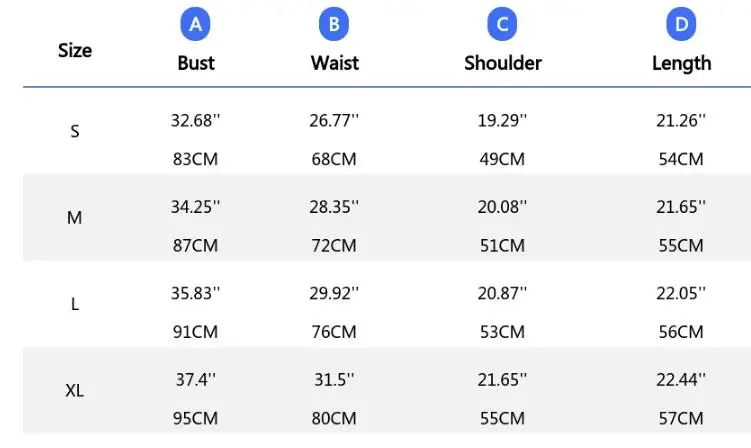
Task: Click the 95CM bust value
Action: click(196, 418)
